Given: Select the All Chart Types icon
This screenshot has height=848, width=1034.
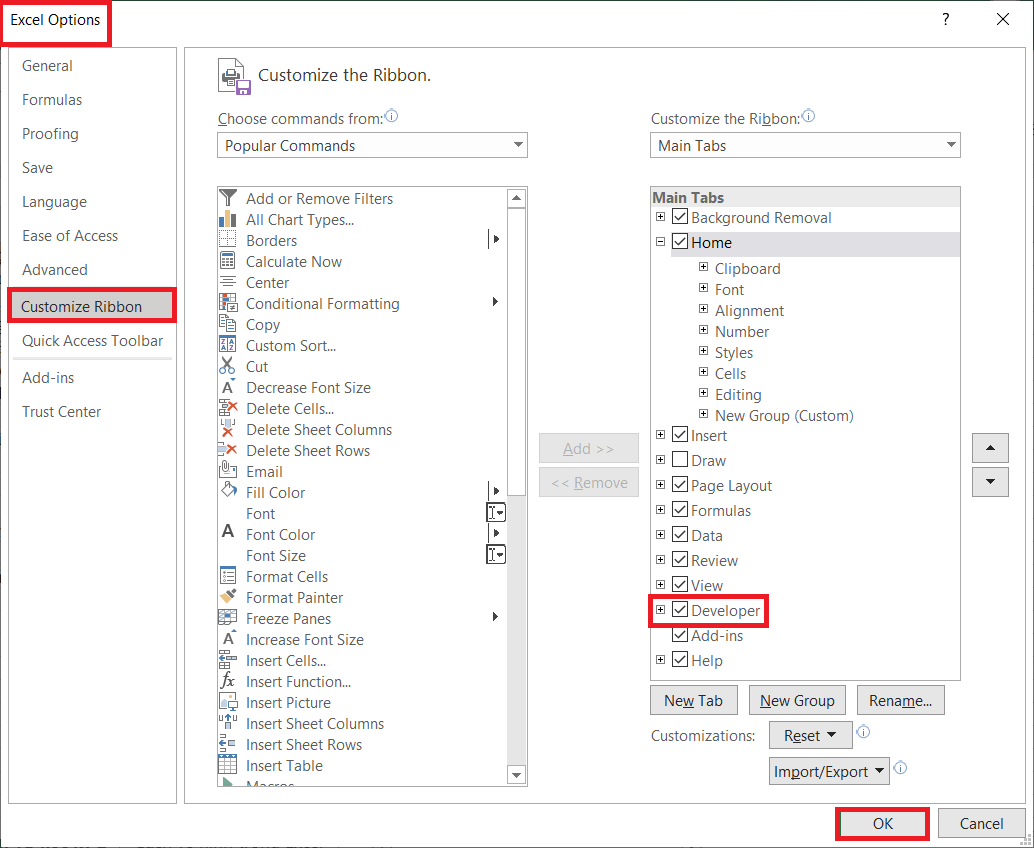Looking at the screenshot, I should click(x=228, y=219).
